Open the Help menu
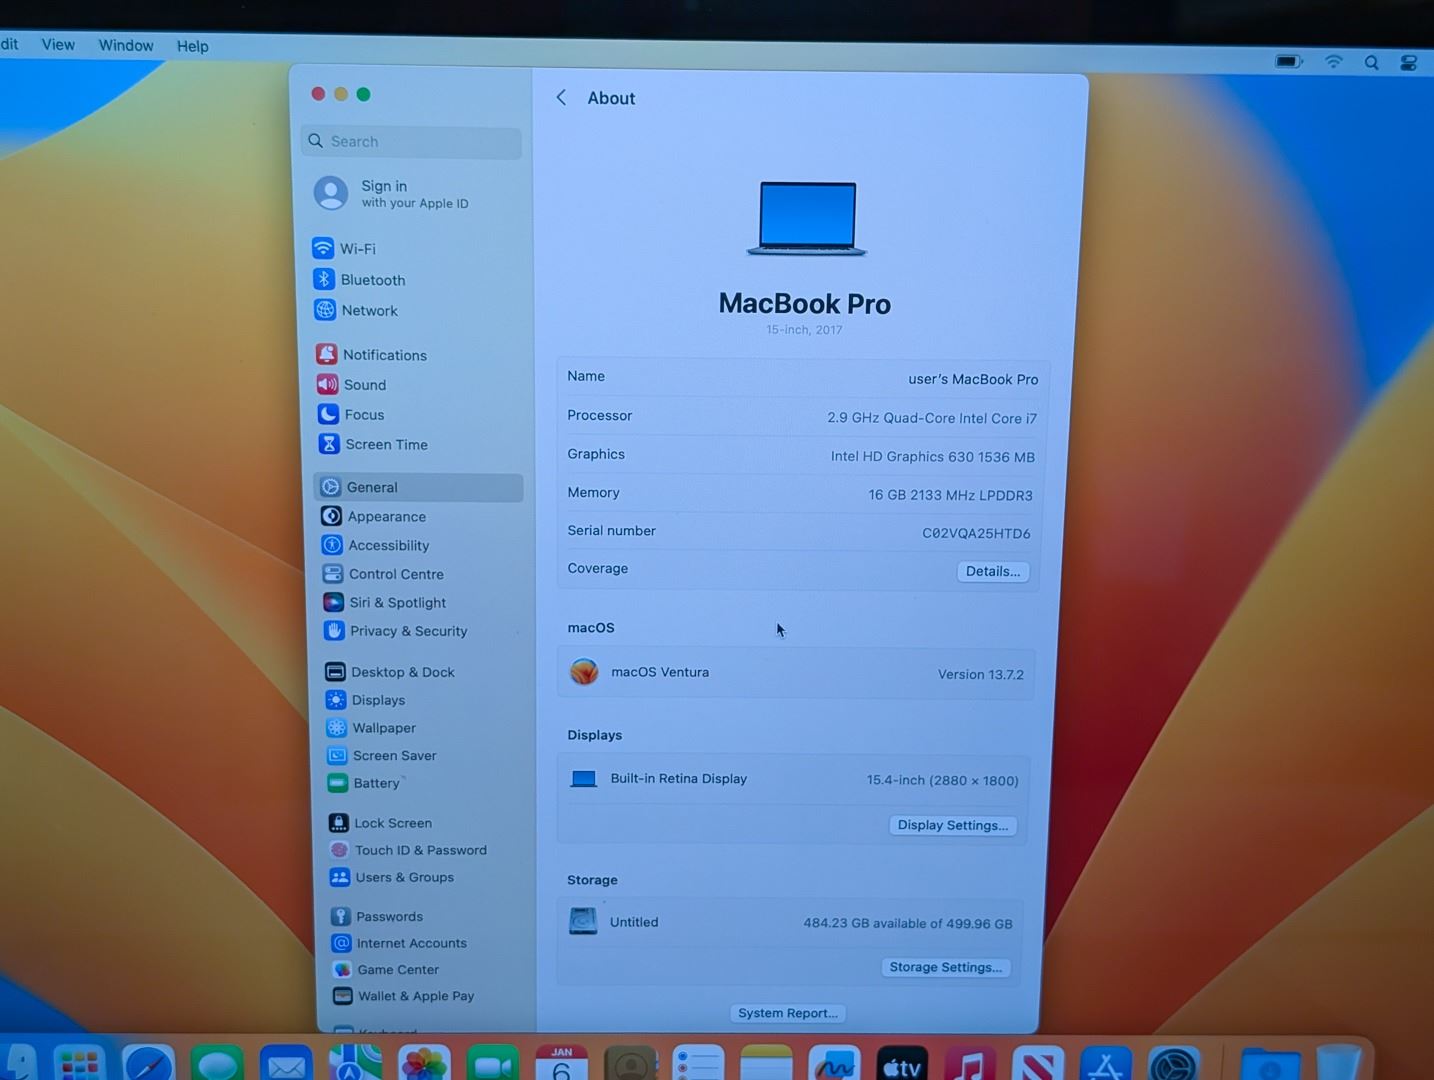Viewport: 1434px width, 1080px height. click(x=192, y=47)
